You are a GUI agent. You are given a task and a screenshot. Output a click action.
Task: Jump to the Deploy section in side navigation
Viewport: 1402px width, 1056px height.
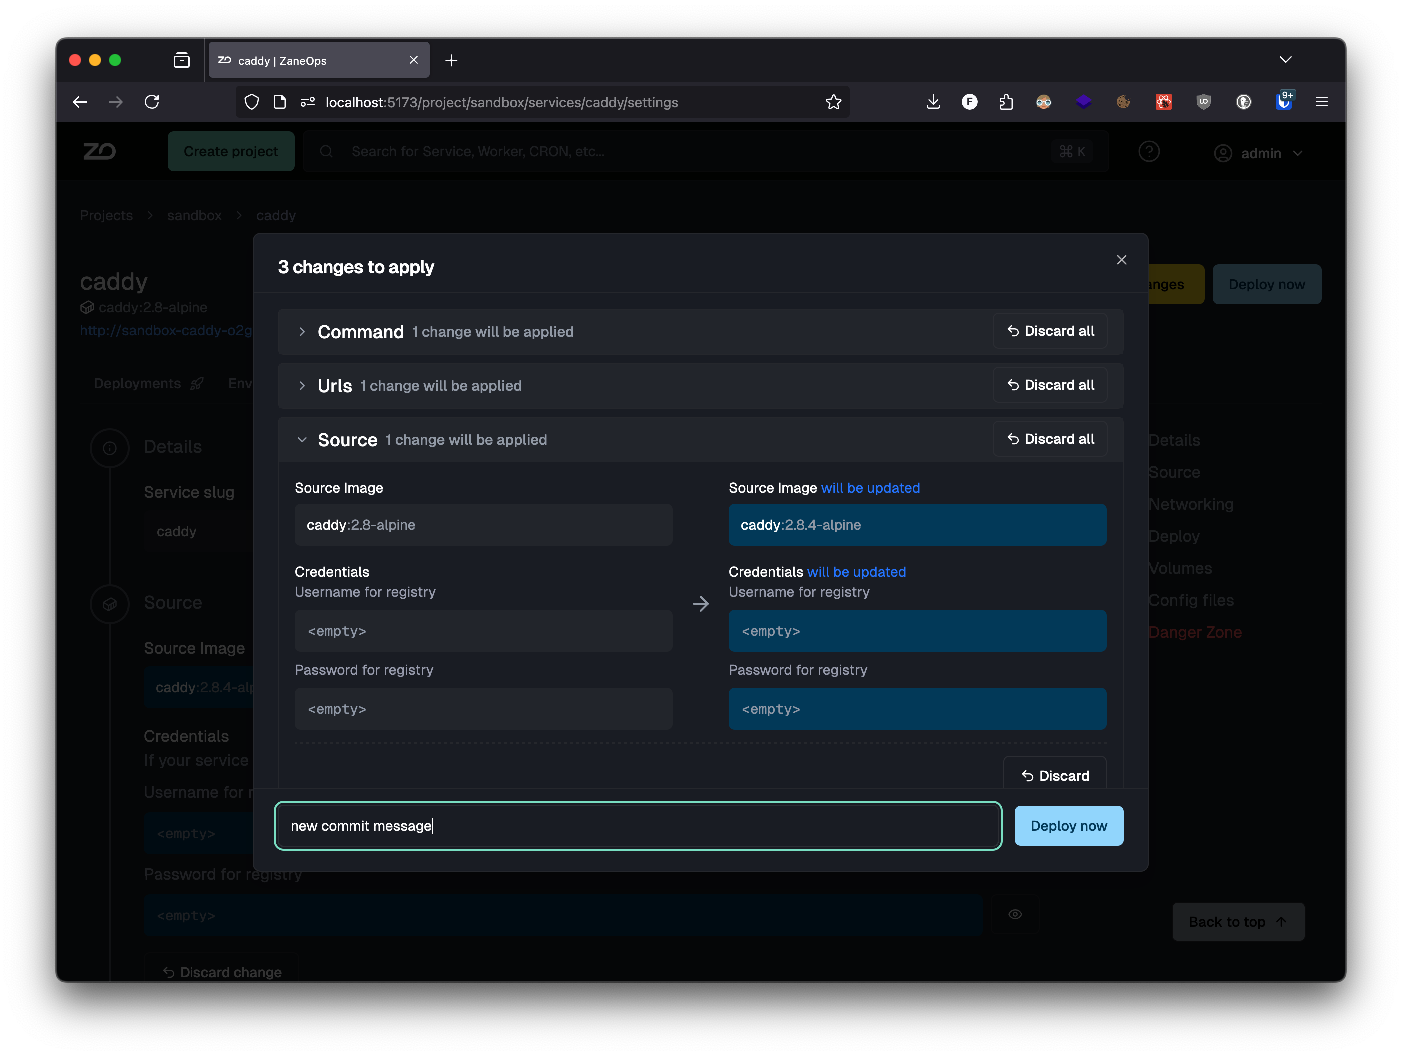[1174, 536]
